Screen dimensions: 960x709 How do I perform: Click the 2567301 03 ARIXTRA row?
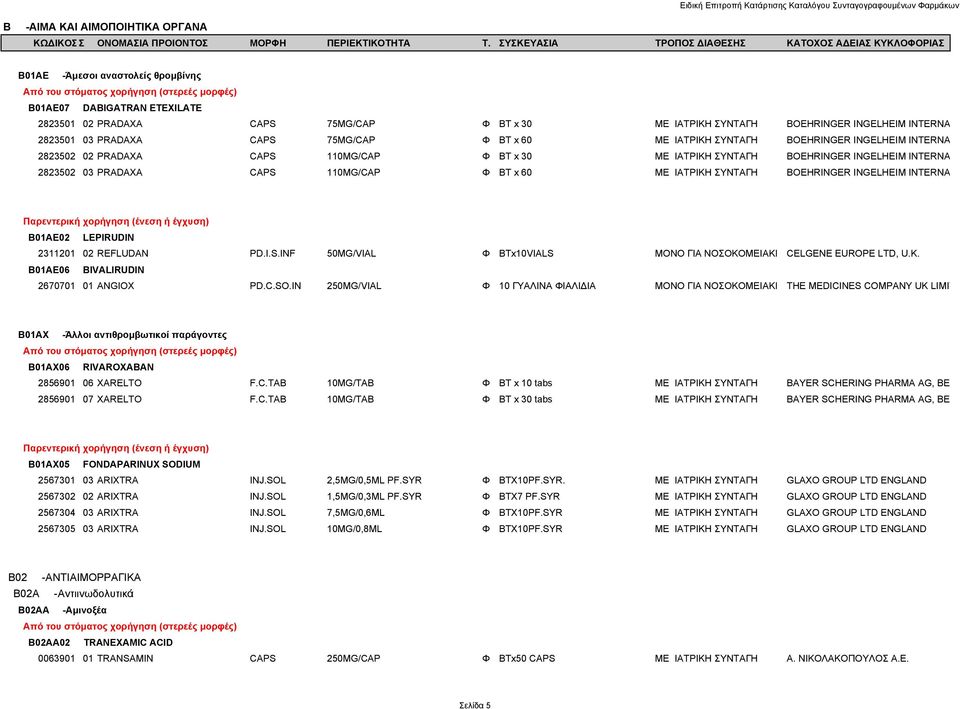click(x=482, y=480)
